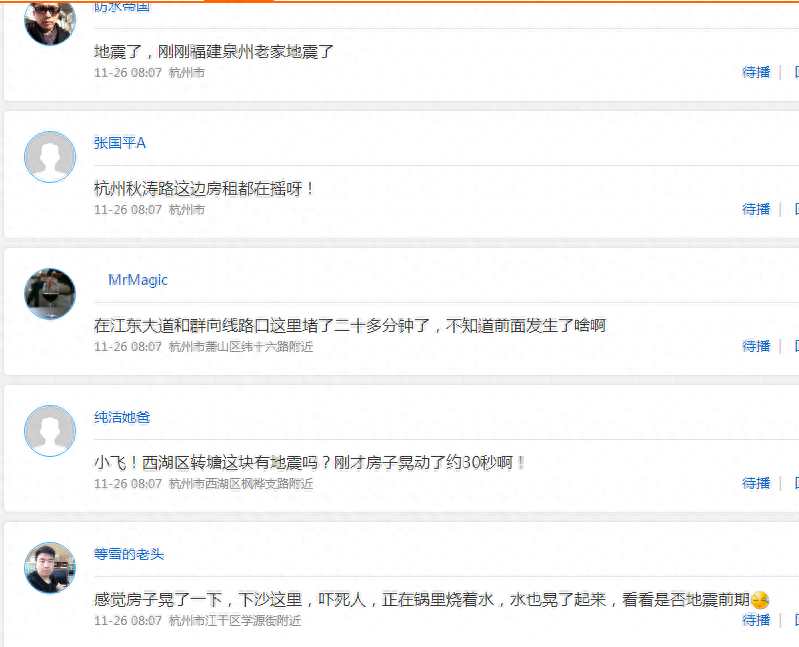Open 纯洁她爸's default gray avatar
The height and width of the screenshot is (647, 799).
tap(49, 431)
